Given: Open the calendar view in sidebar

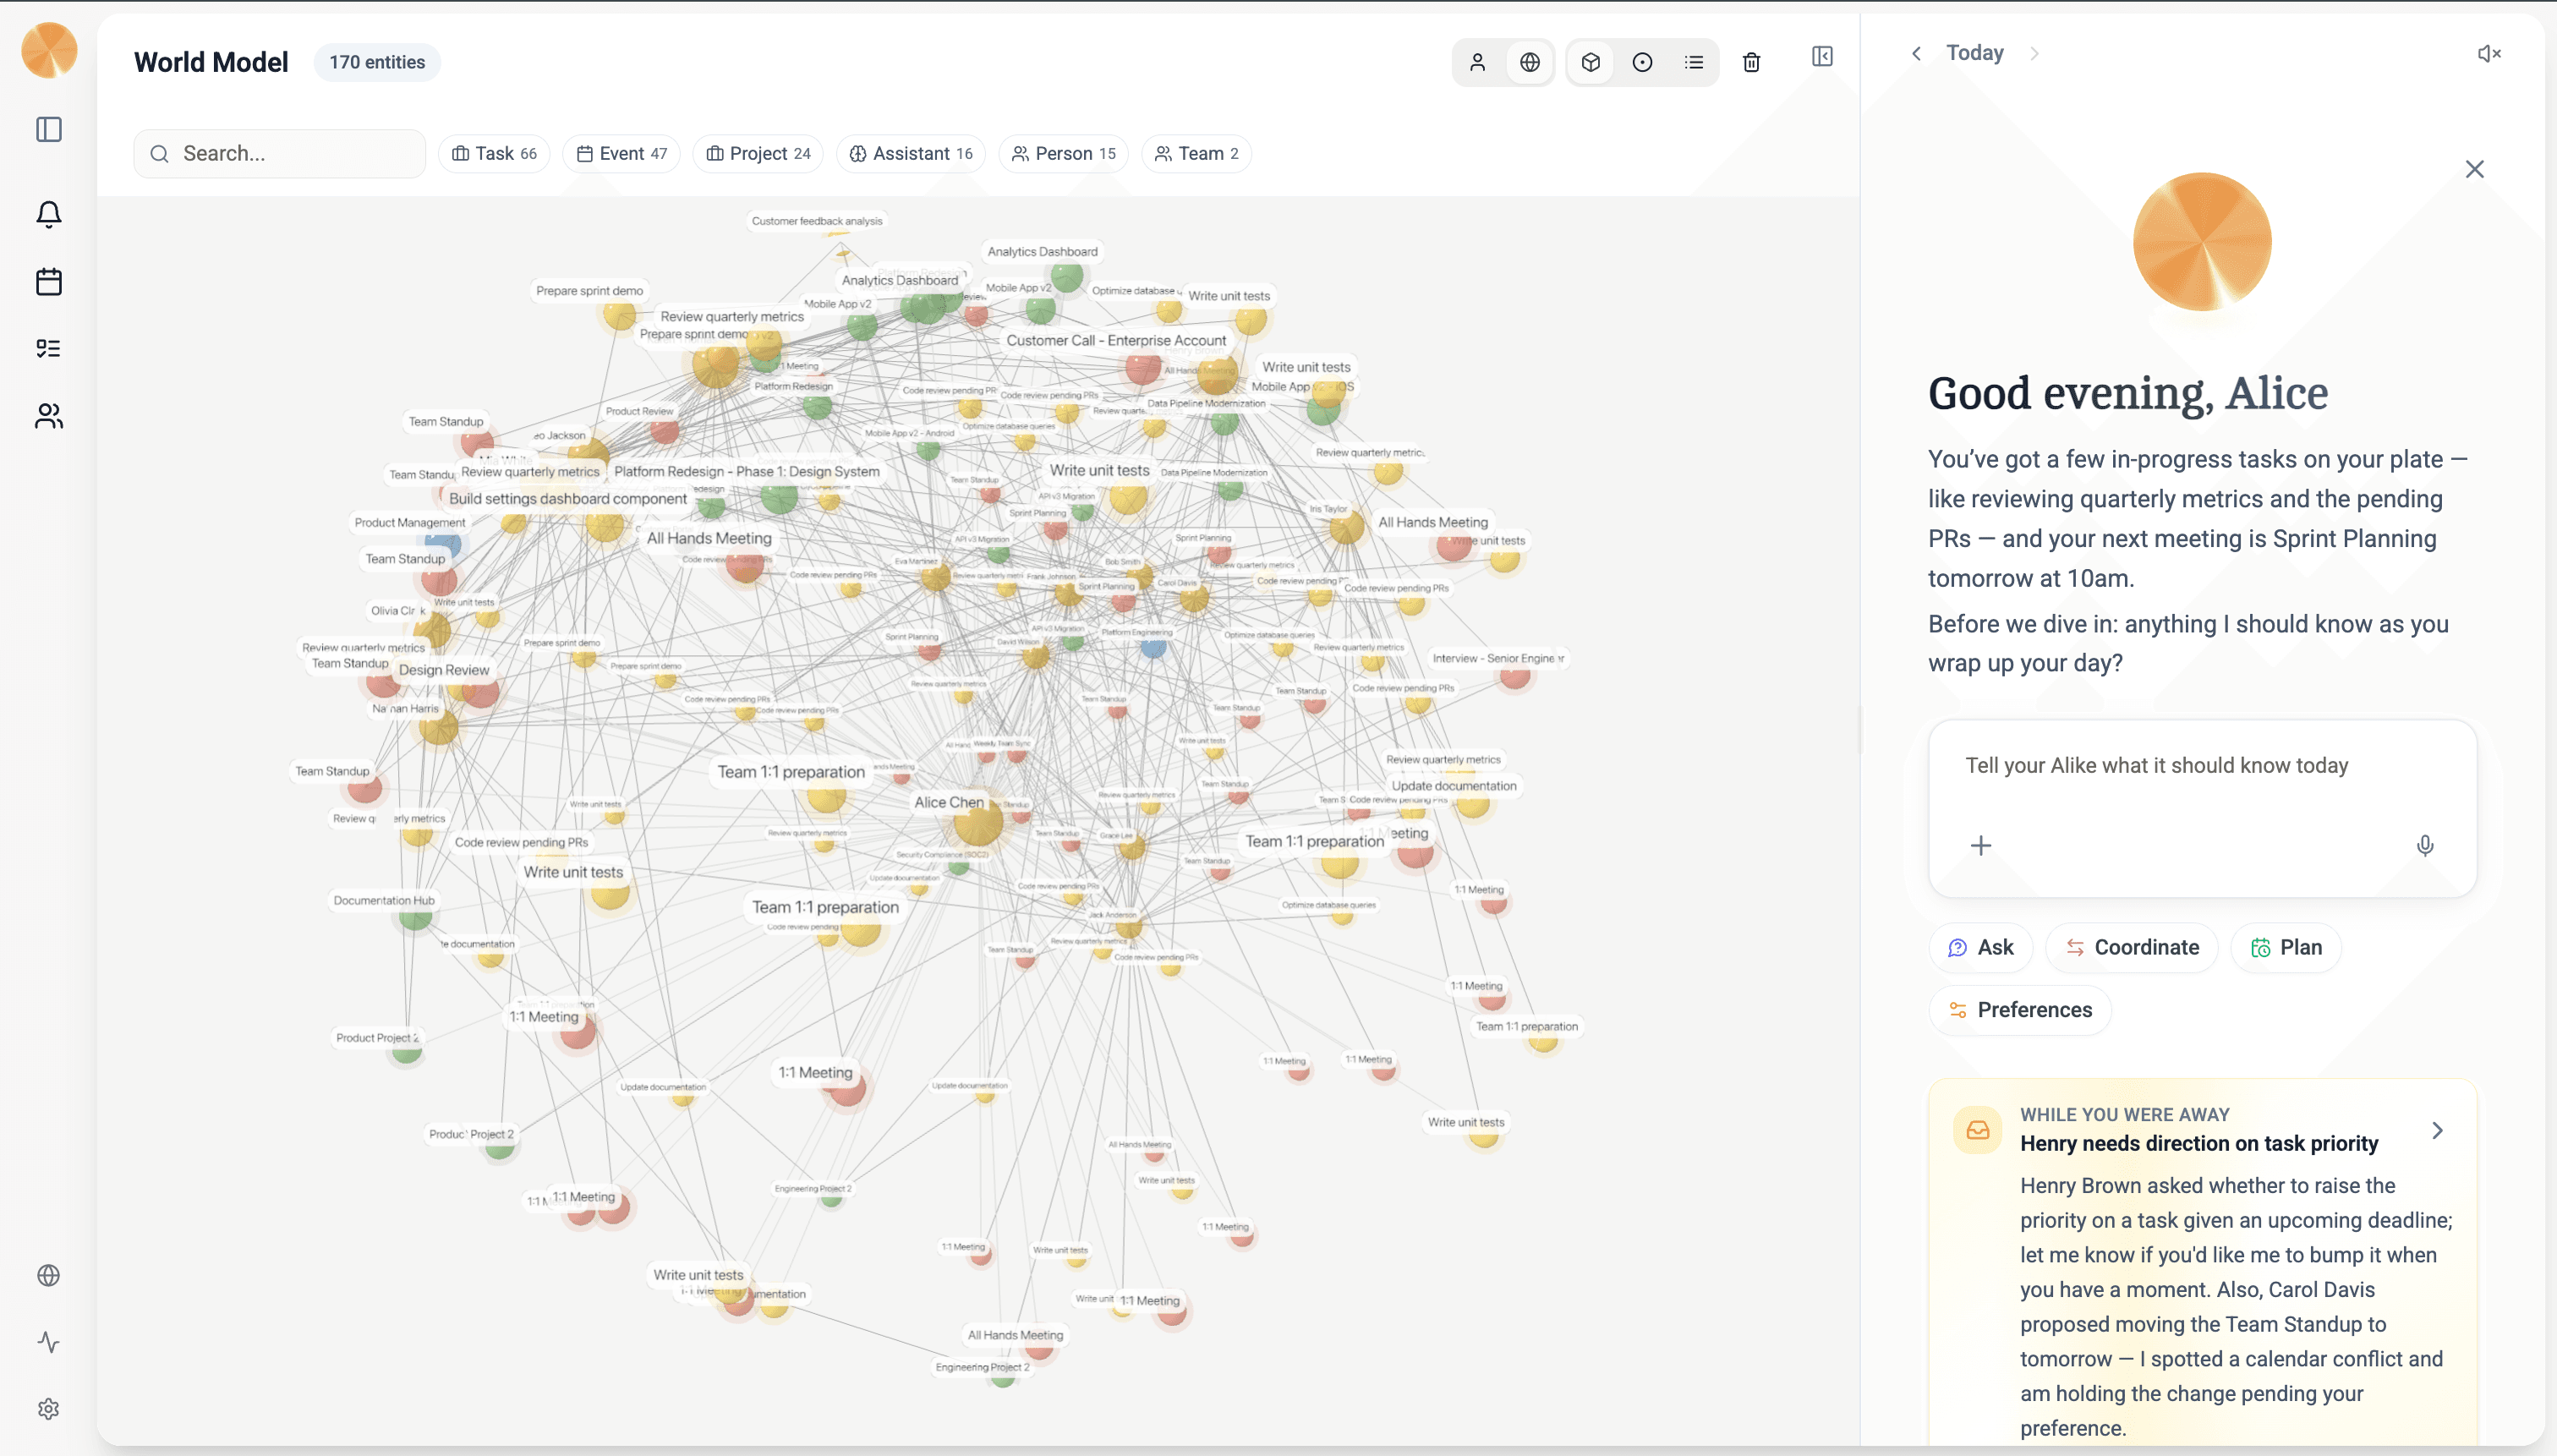Looking at the screenshot, I should [x=48, y=282].
